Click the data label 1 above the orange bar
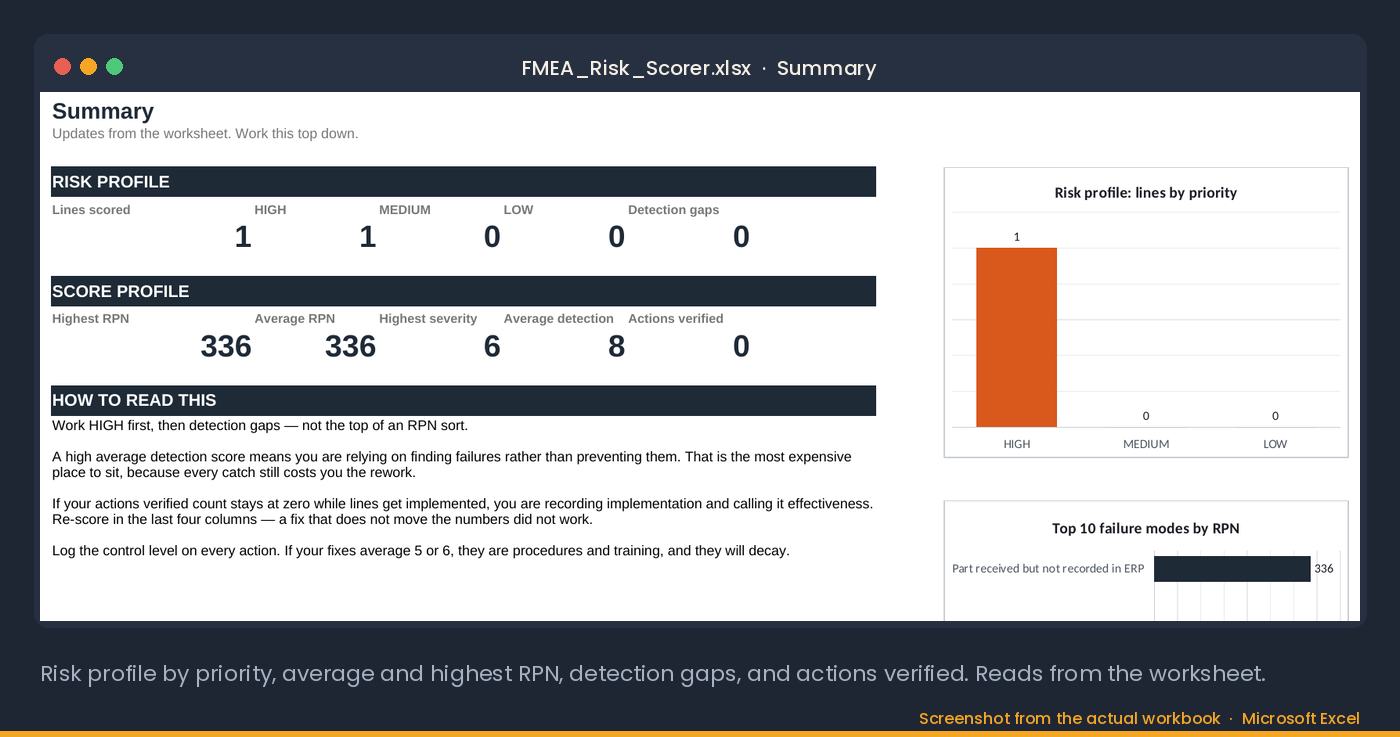 click(1016, 237)
